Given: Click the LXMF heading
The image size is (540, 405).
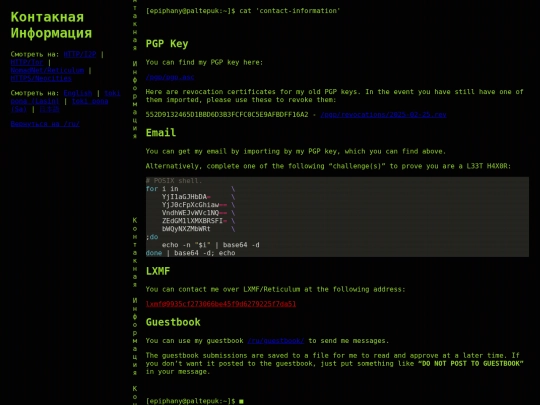Looking at the screenshot, I should pos(158,271).
